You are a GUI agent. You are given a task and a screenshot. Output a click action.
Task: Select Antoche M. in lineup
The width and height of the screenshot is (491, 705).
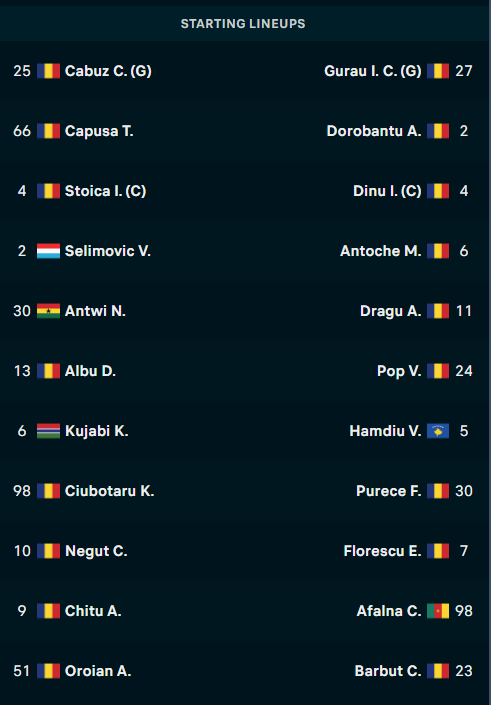point(381,251)
